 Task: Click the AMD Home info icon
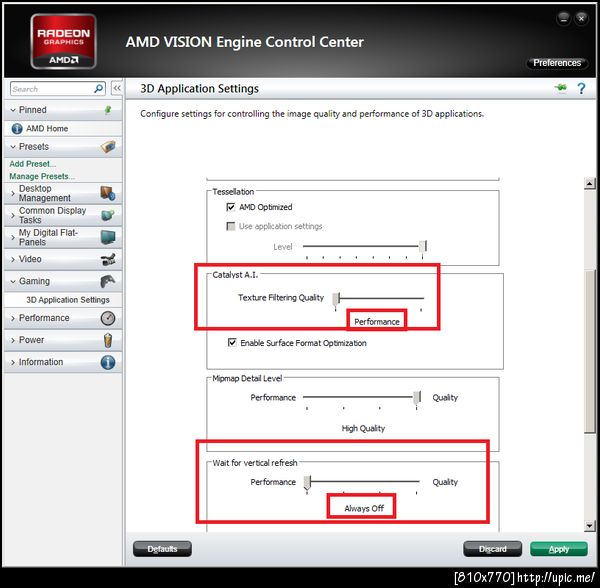(x=17, y=129)
